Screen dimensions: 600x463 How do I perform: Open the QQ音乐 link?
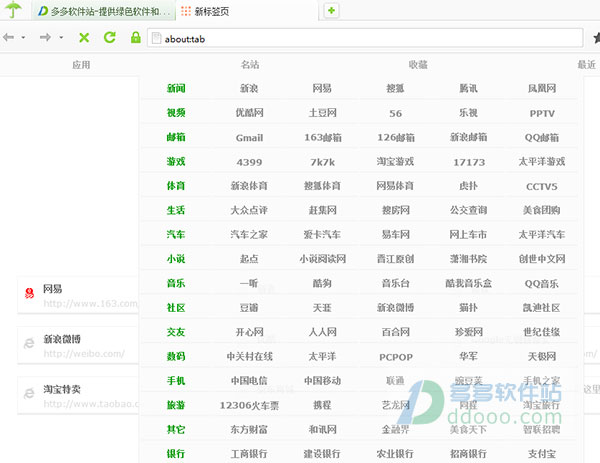542,284
